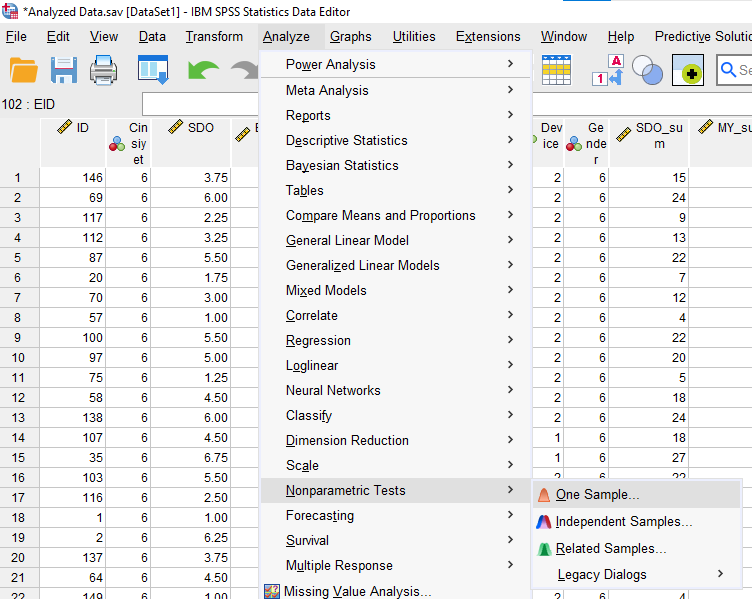Viewport: 752px width, 599px height.
Task: Expand the Classify submenu
Action: tap(396, 415)
